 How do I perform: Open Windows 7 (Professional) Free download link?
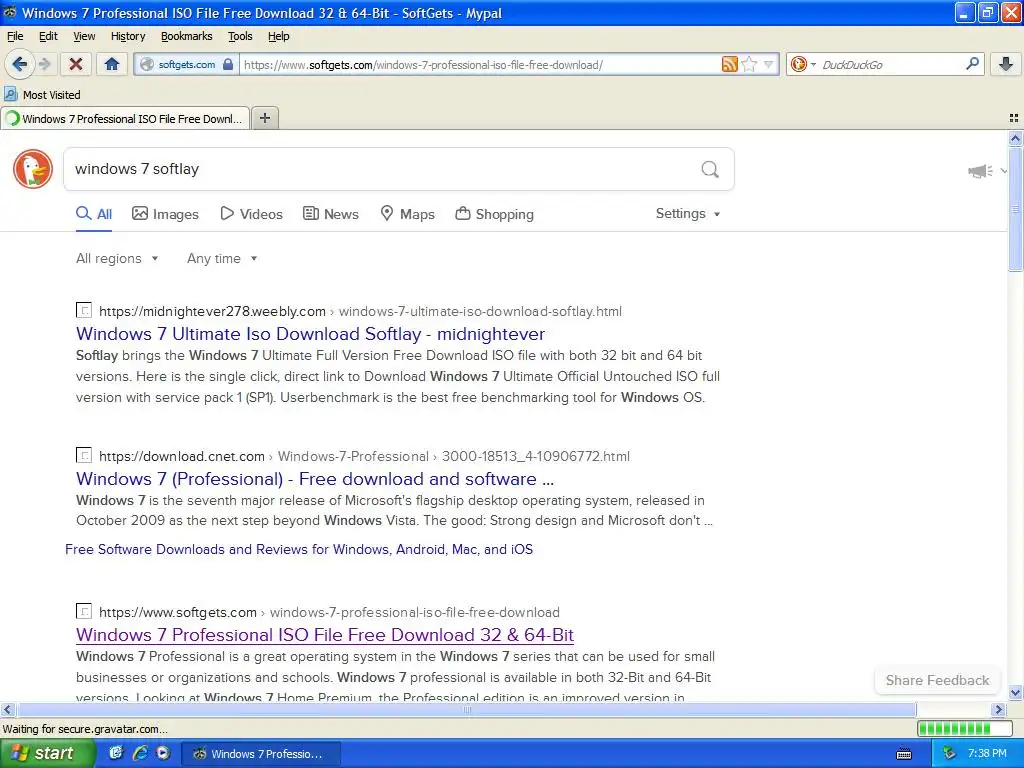click(x=315, y=479)
